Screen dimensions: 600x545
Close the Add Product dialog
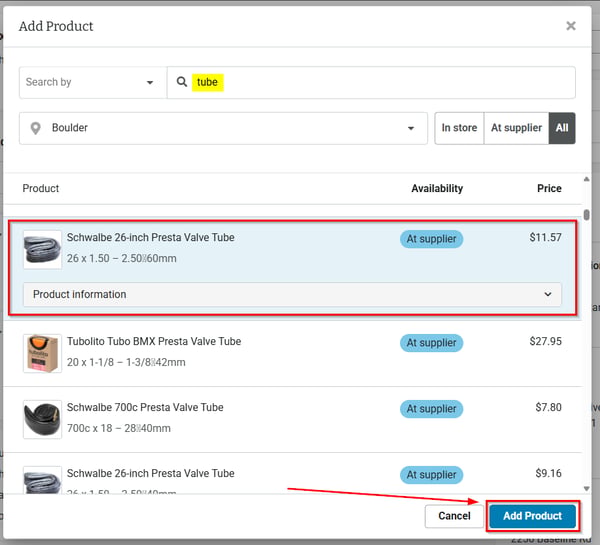pos(571,26)
